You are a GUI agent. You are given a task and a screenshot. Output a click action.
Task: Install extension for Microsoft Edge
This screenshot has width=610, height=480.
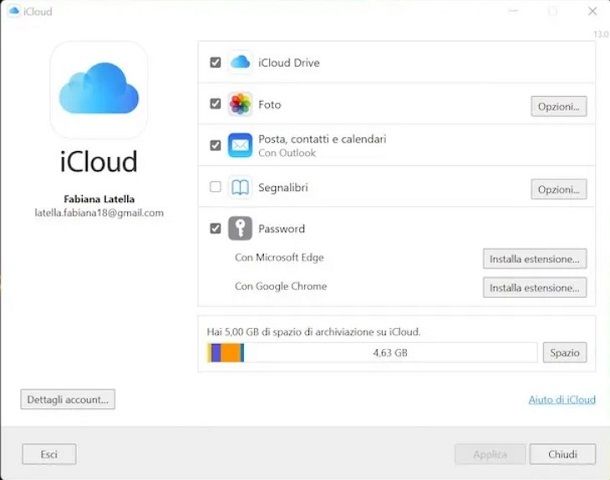(x=535, y=259)
